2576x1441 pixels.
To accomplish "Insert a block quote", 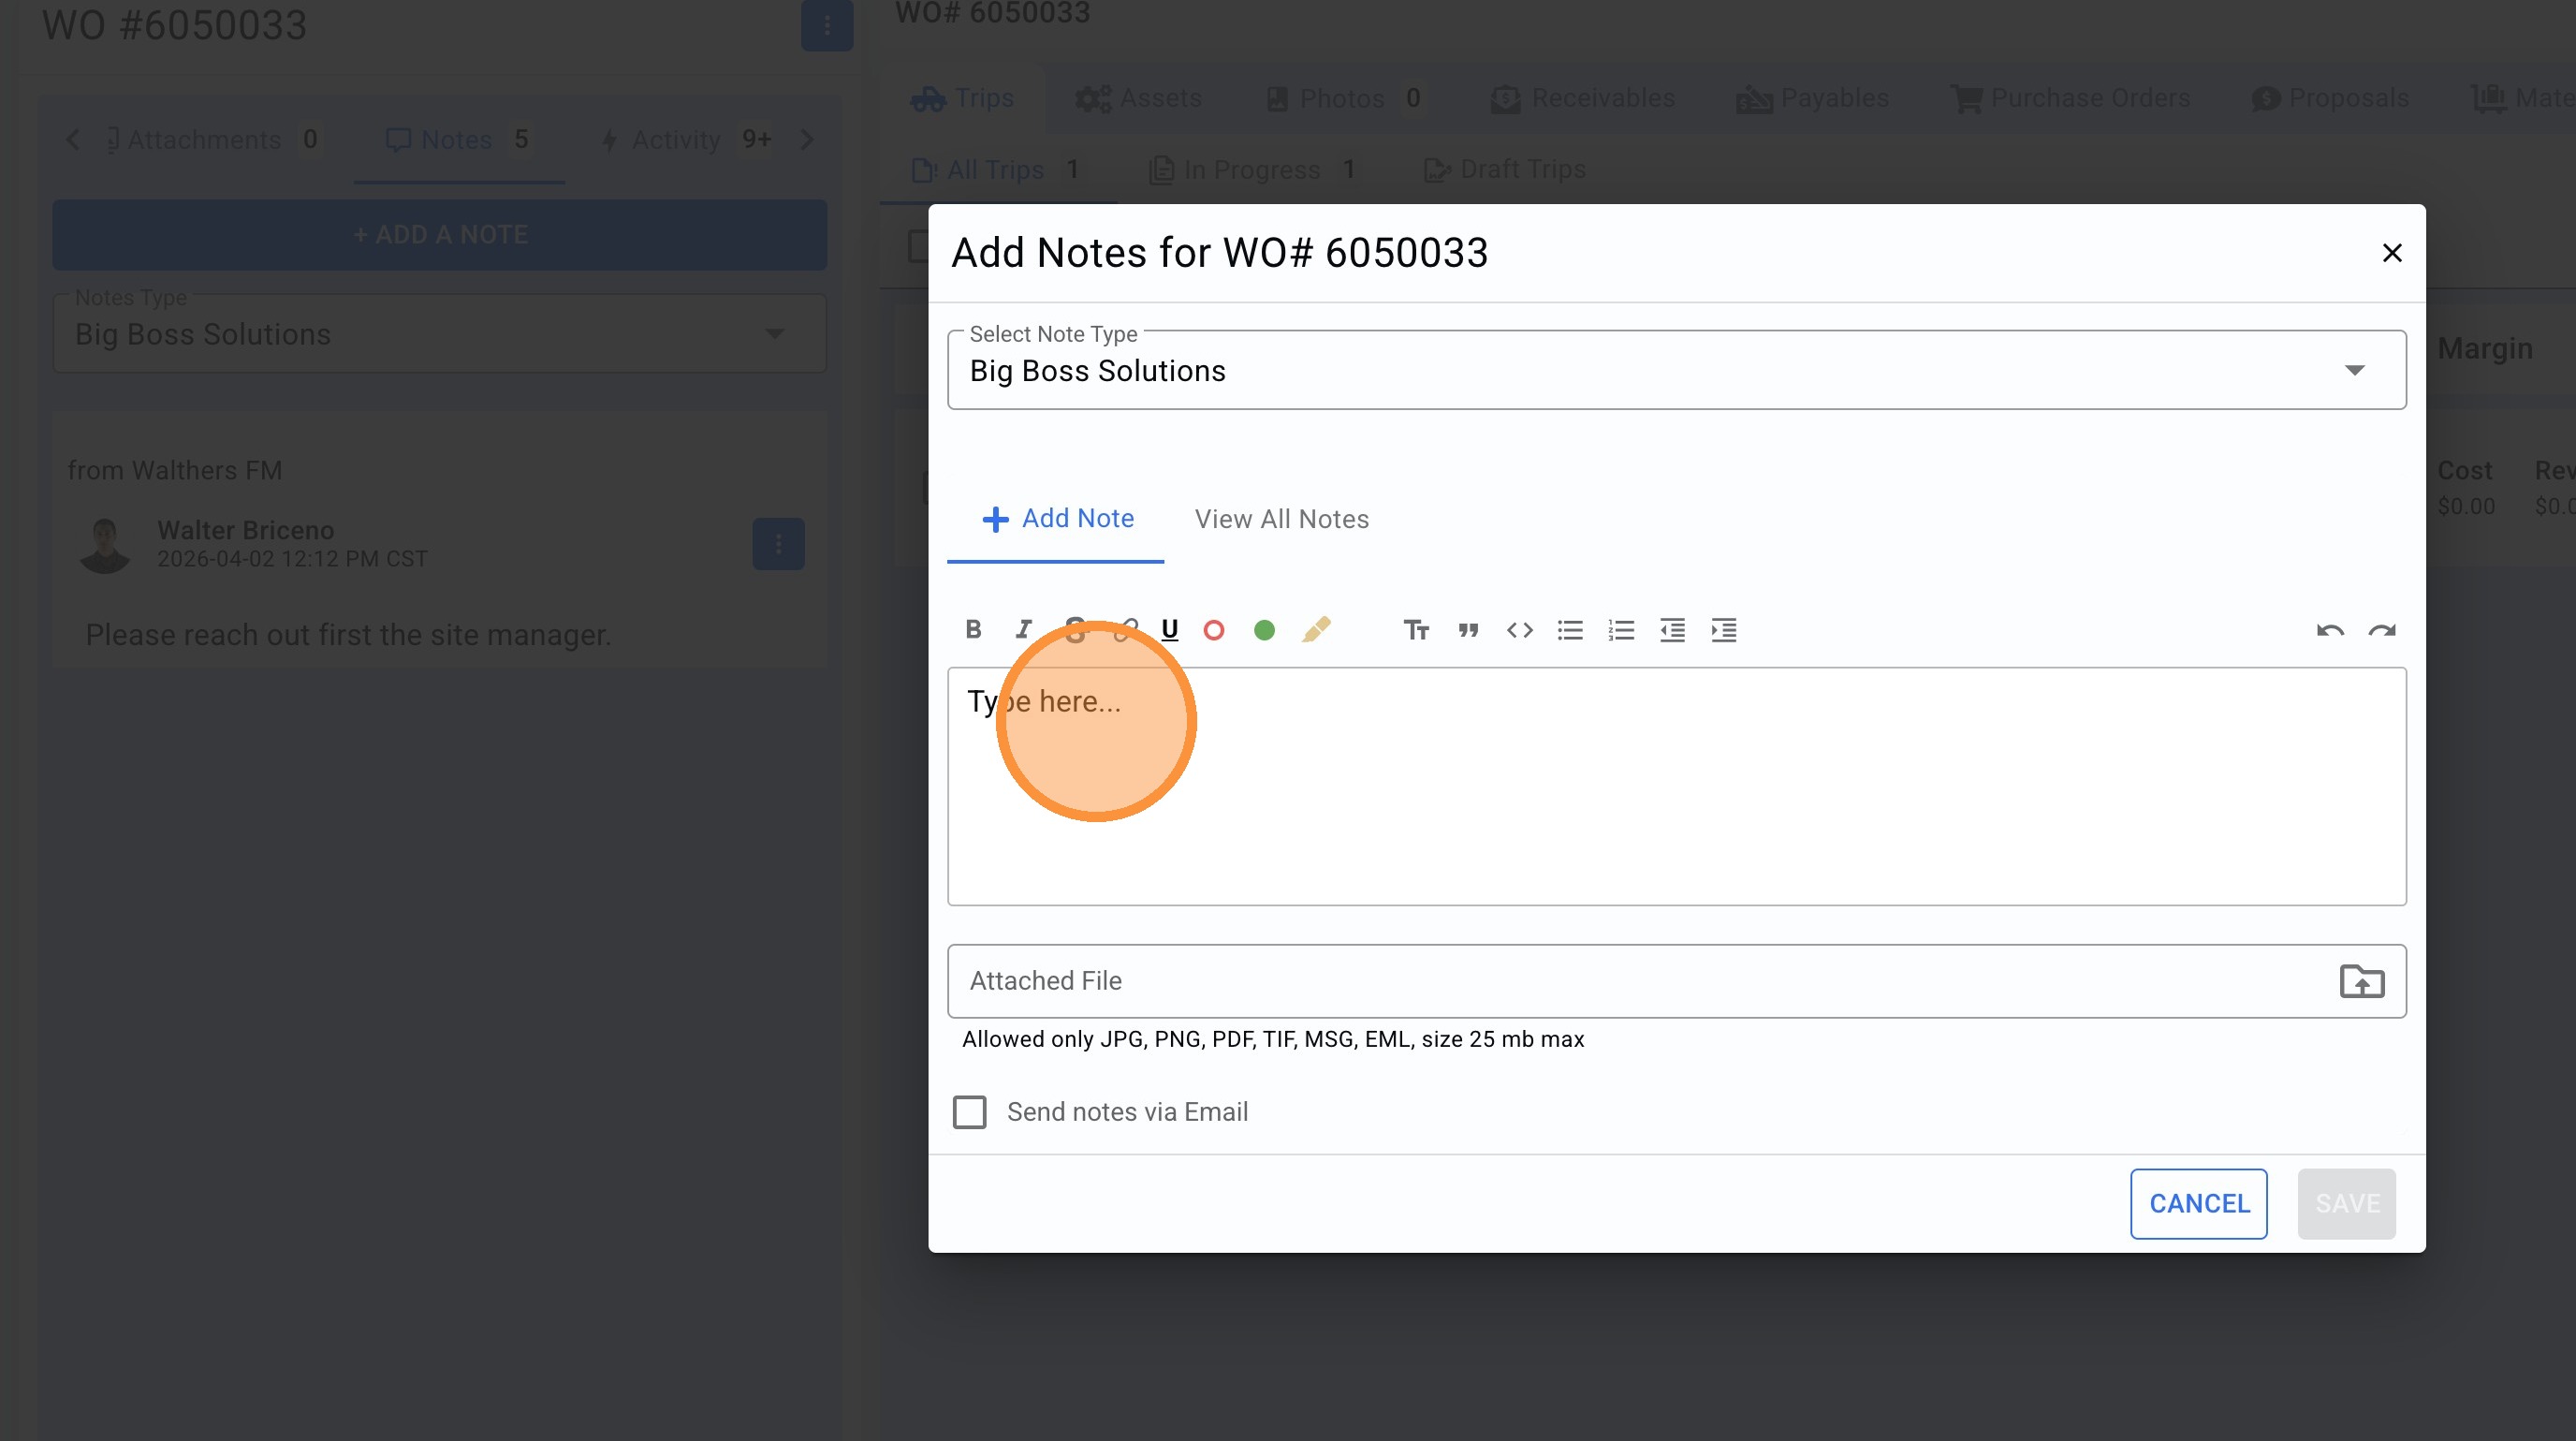I will coord(1467,629).
